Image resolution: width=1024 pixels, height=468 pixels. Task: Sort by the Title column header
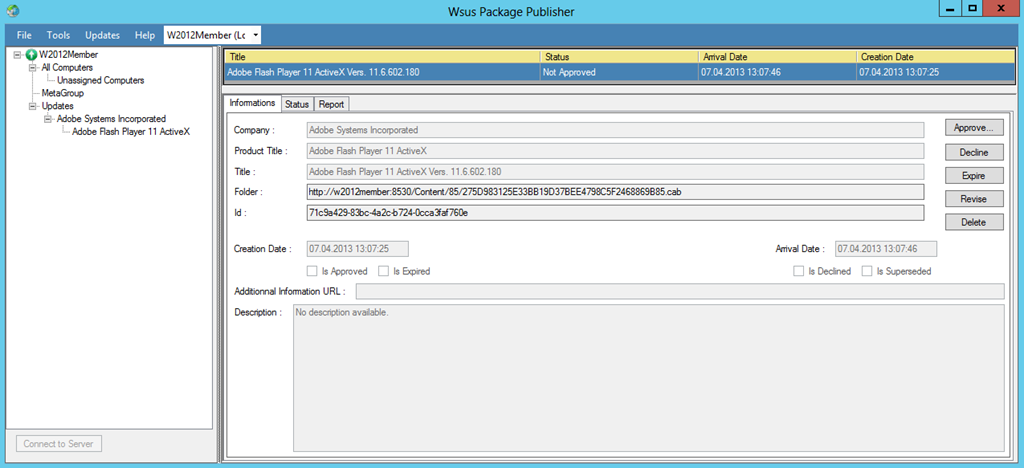(383, 57)
